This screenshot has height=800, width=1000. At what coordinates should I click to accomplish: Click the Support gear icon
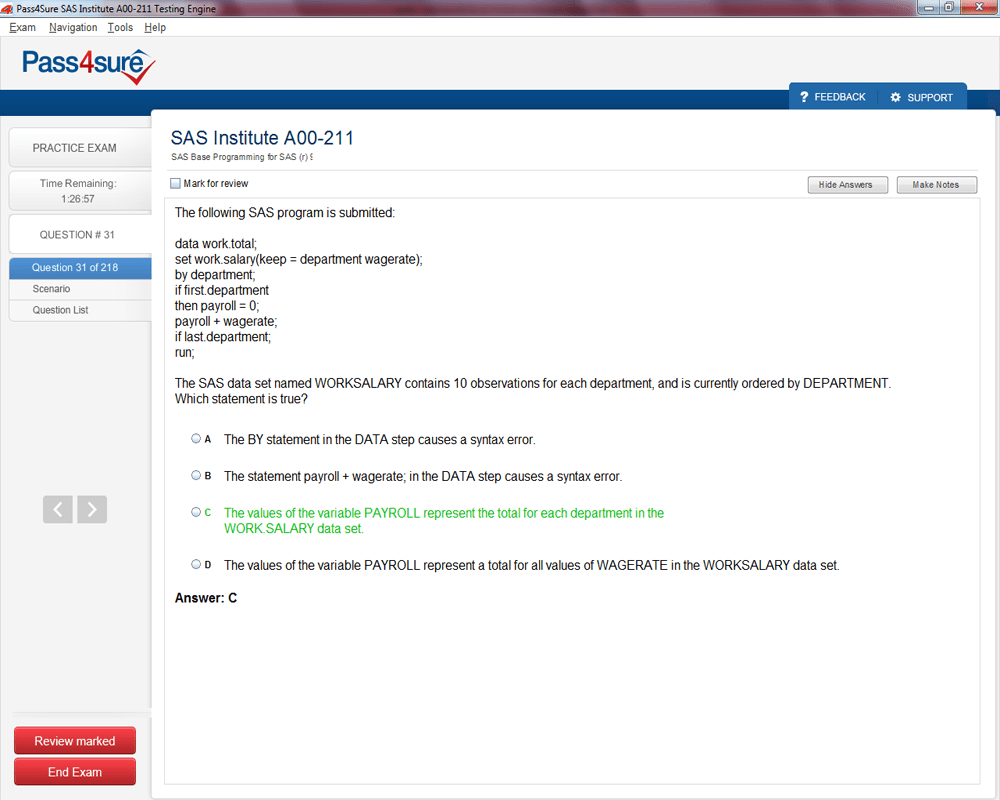click(x=895, y=97)
